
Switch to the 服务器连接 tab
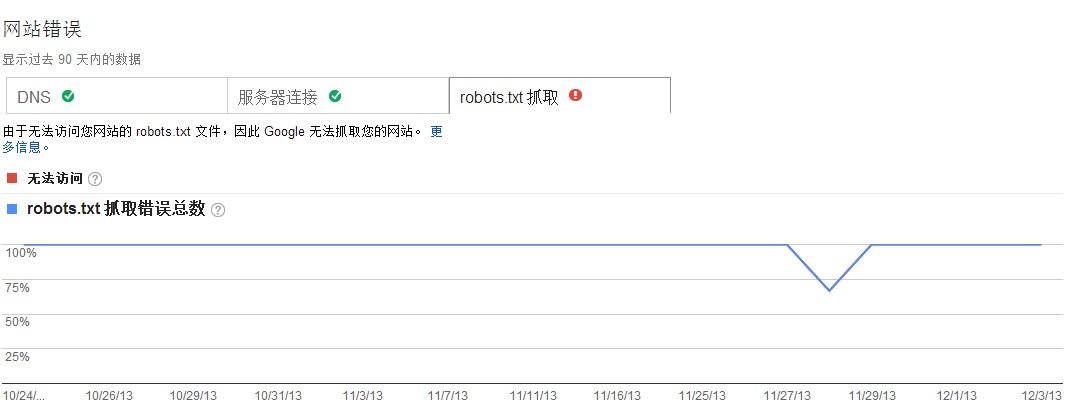[338, 96]
